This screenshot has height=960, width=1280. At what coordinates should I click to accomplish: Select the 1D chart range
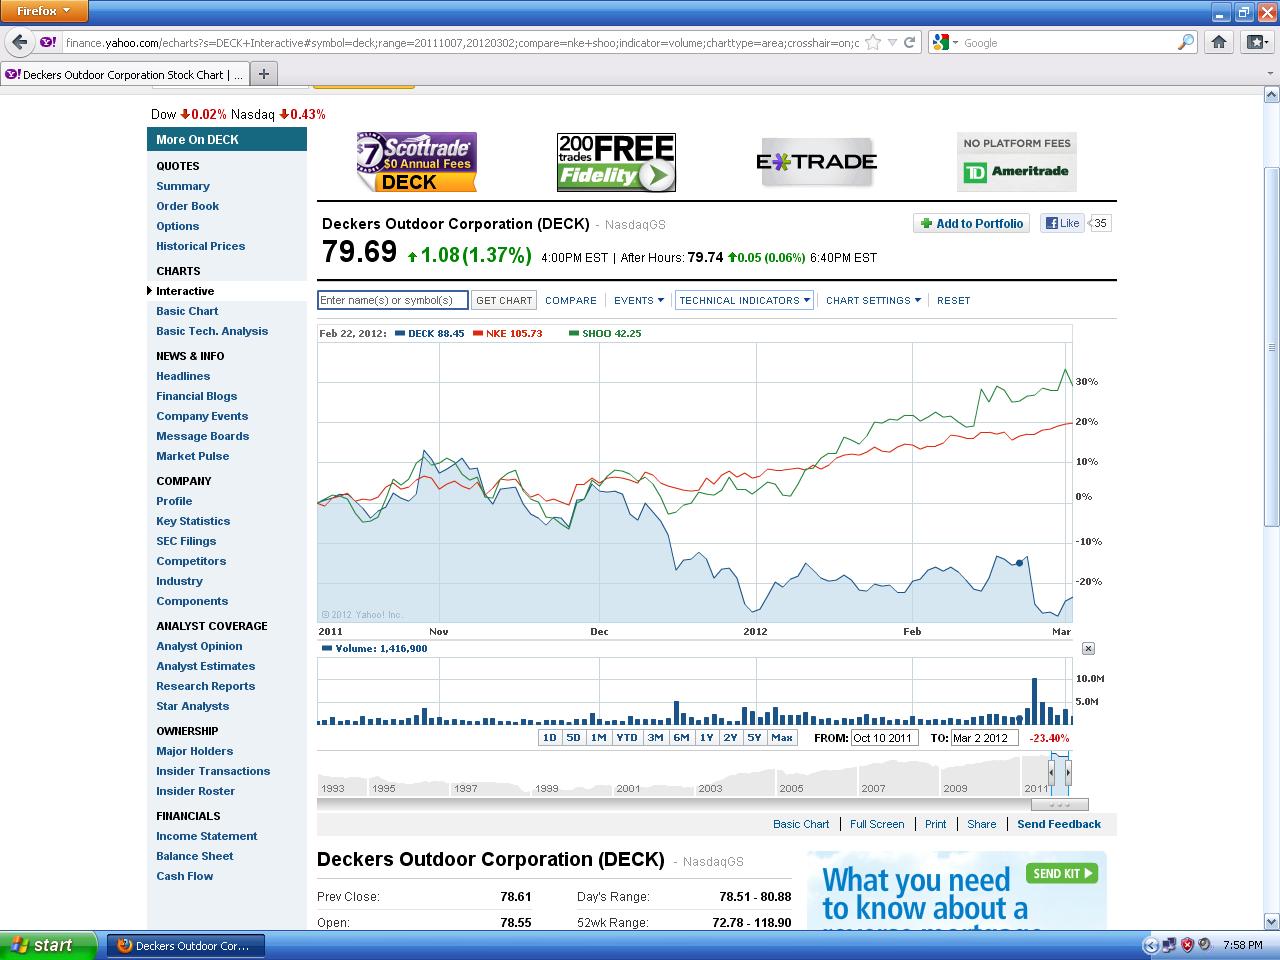pyautogui.click(x=549, y=738)
